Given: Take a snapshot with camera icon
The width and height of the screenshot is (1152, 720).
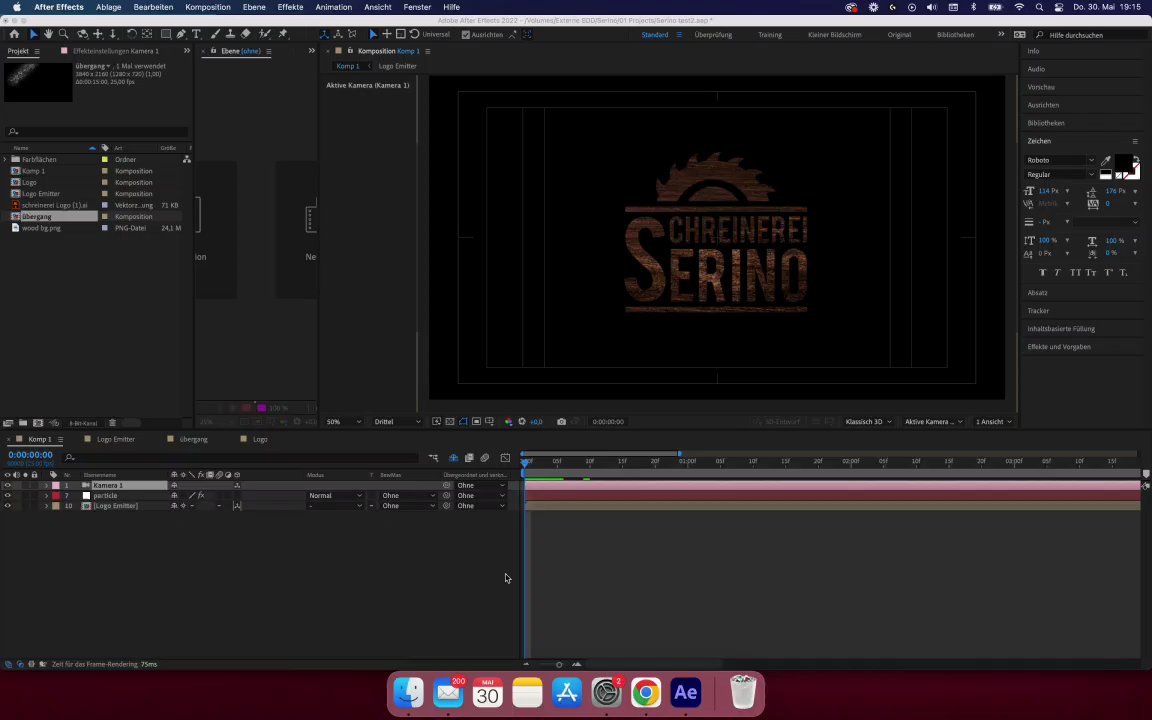Looking at the screenshot, I should [x=561, y=422].
